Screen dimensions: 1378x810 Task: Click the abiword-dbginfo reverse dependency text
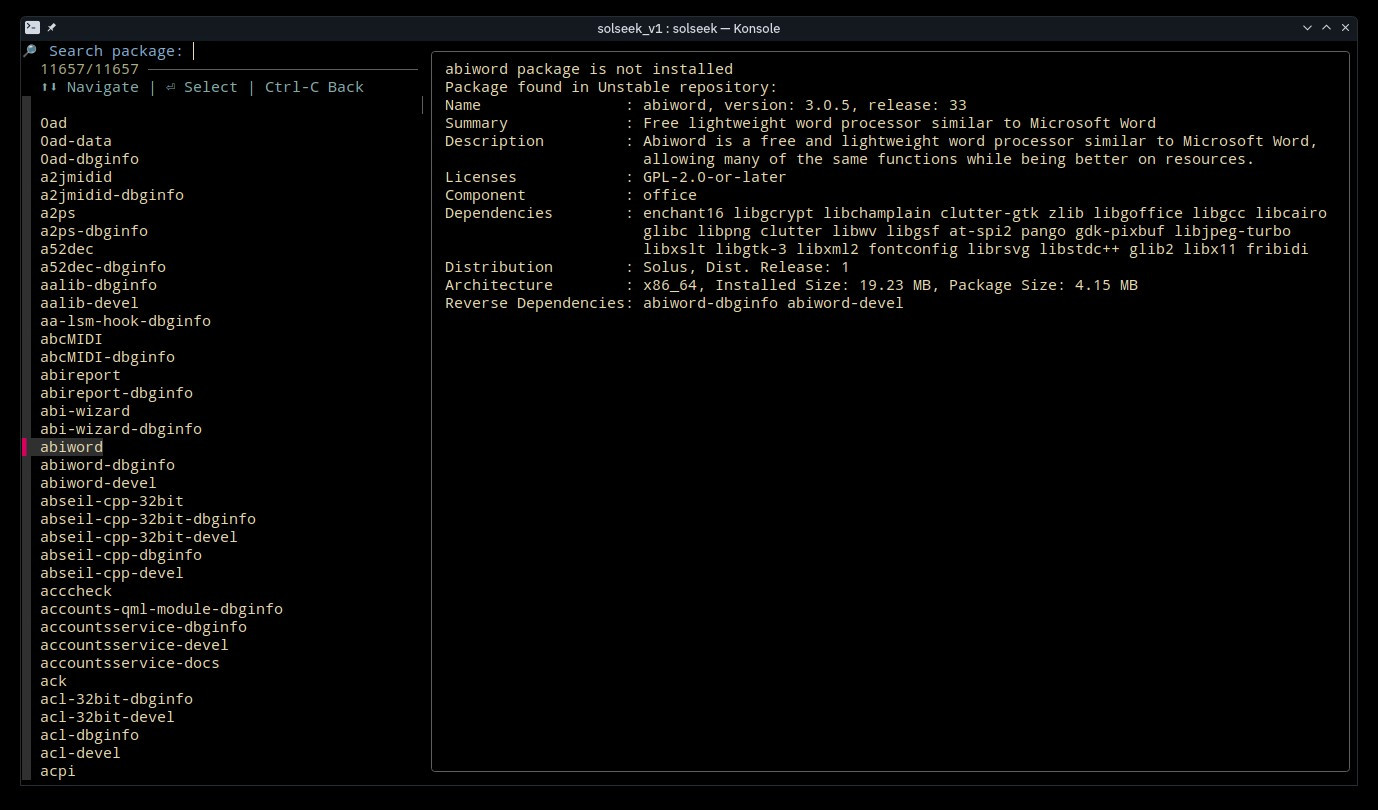click(x=710, y=303)
